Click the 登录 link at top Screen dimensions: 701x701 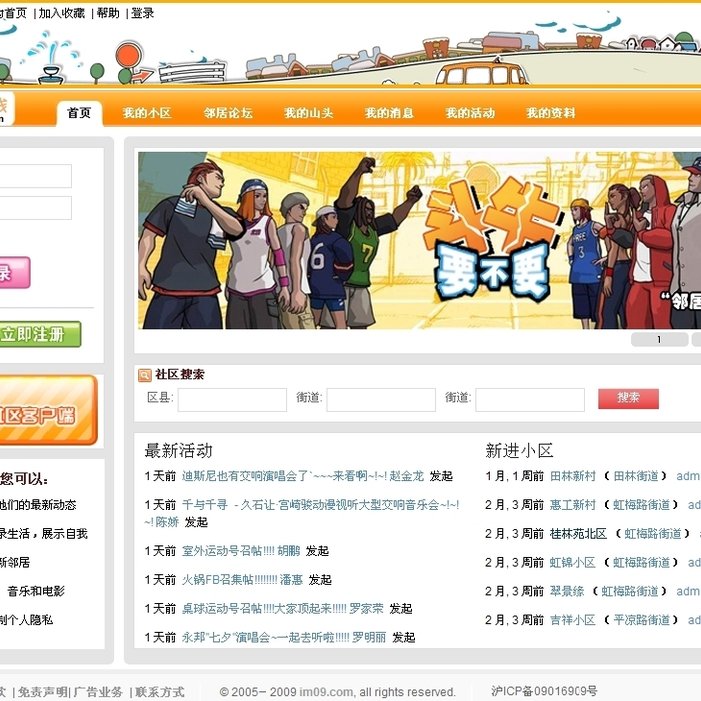pyautogui.click(x=142, y=13)
